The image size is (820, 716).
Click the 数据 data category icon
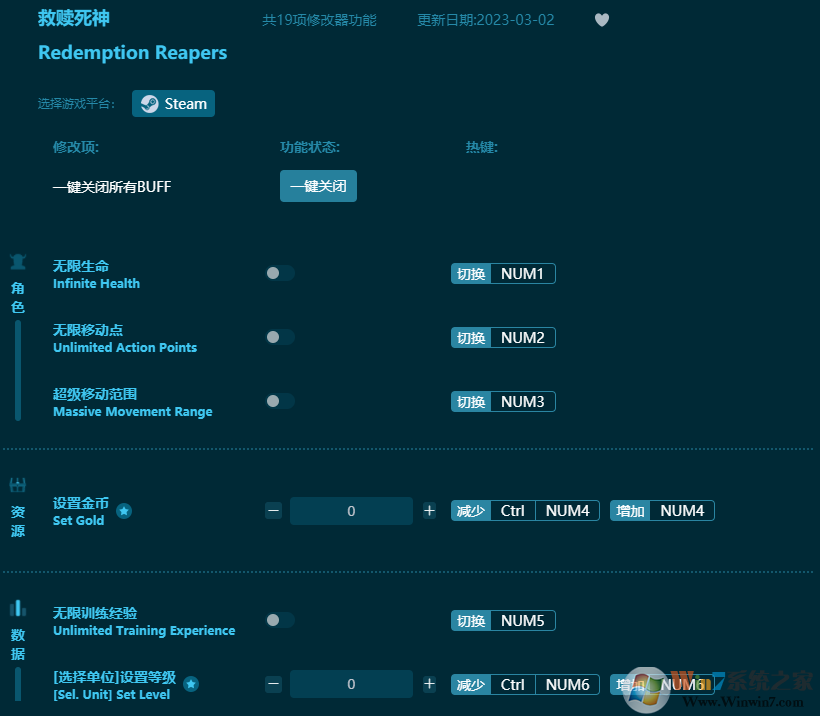(18, 608)
